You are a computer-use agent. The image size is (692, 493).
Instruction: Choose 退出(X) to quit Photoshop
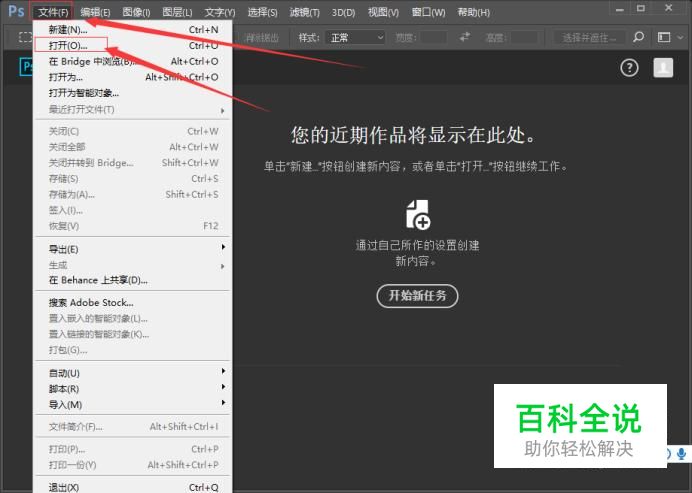(x=133, y=487)
